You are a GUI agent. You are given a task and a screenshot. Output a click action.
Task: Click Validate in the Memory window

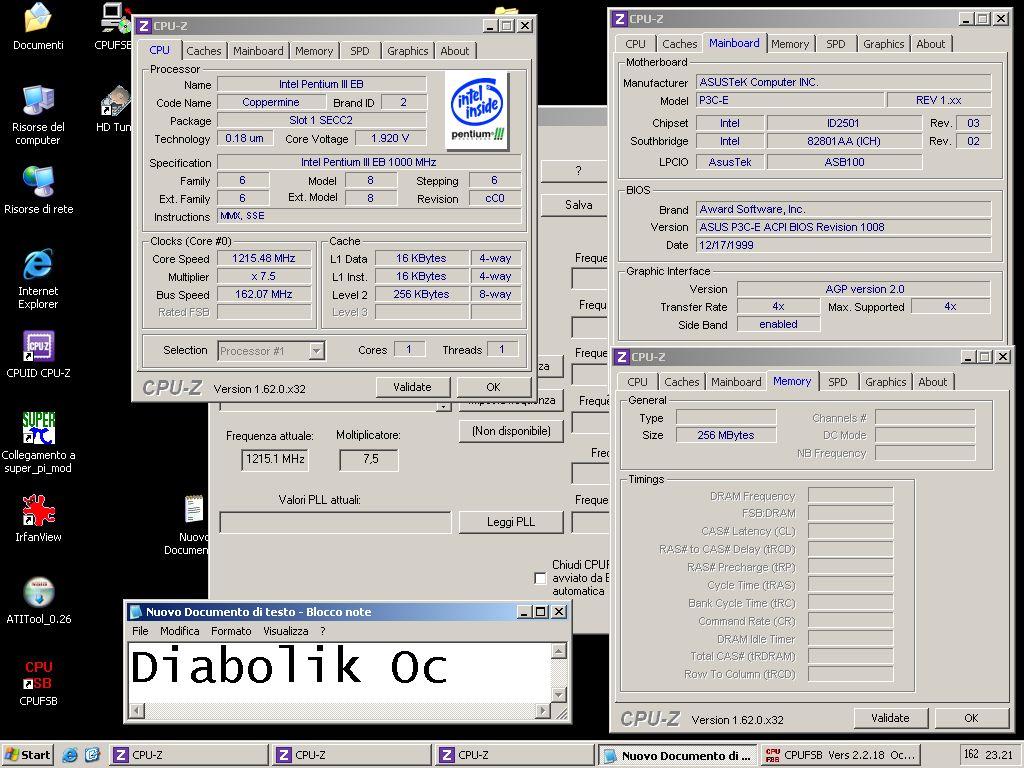coord(890,718)
